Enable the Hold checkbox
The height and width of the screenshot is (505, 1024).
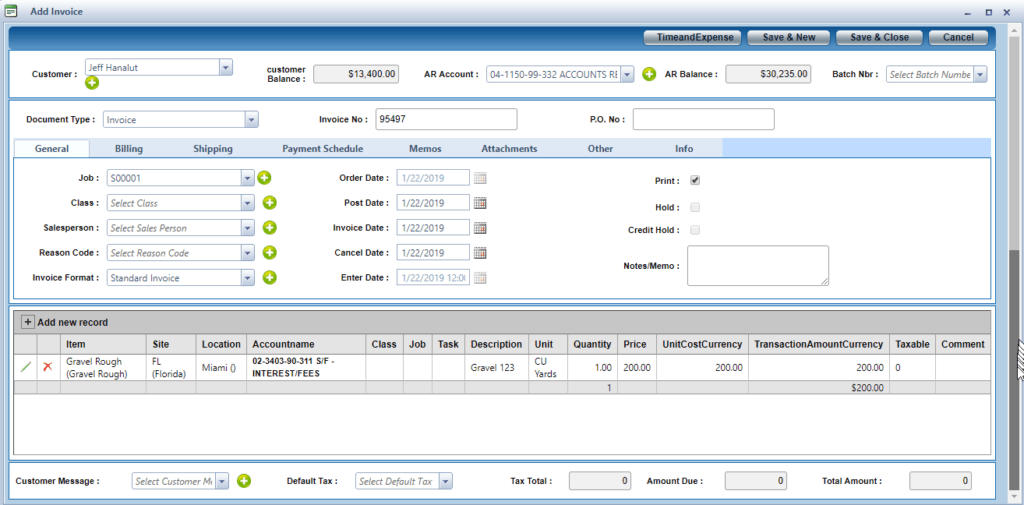click(695, 207)
